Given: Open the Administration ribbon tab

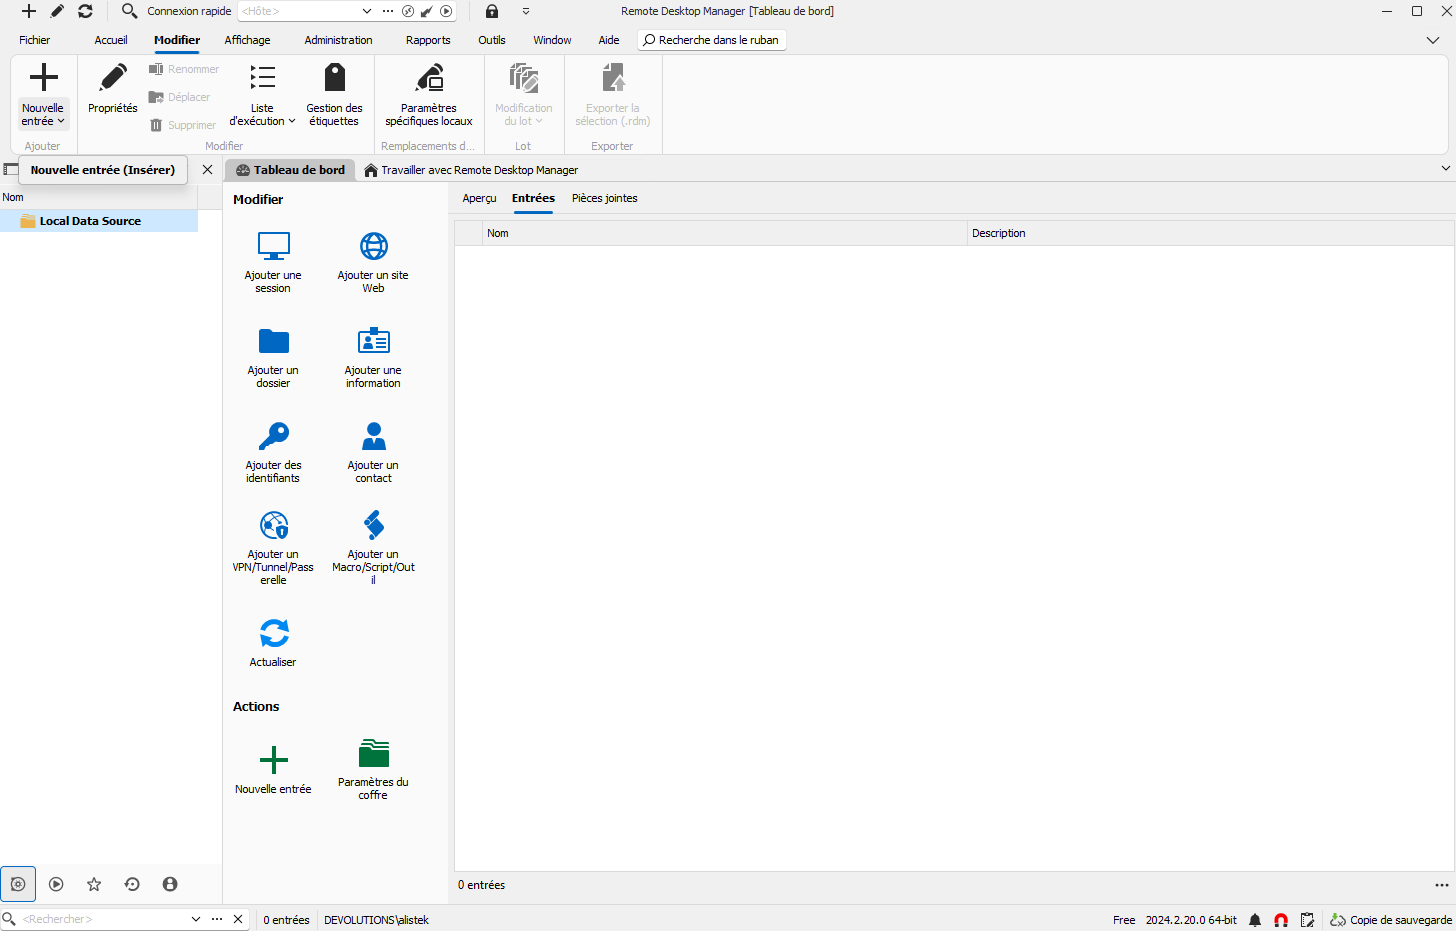Looking at the screenshot, I should click(x=338, y=40).
